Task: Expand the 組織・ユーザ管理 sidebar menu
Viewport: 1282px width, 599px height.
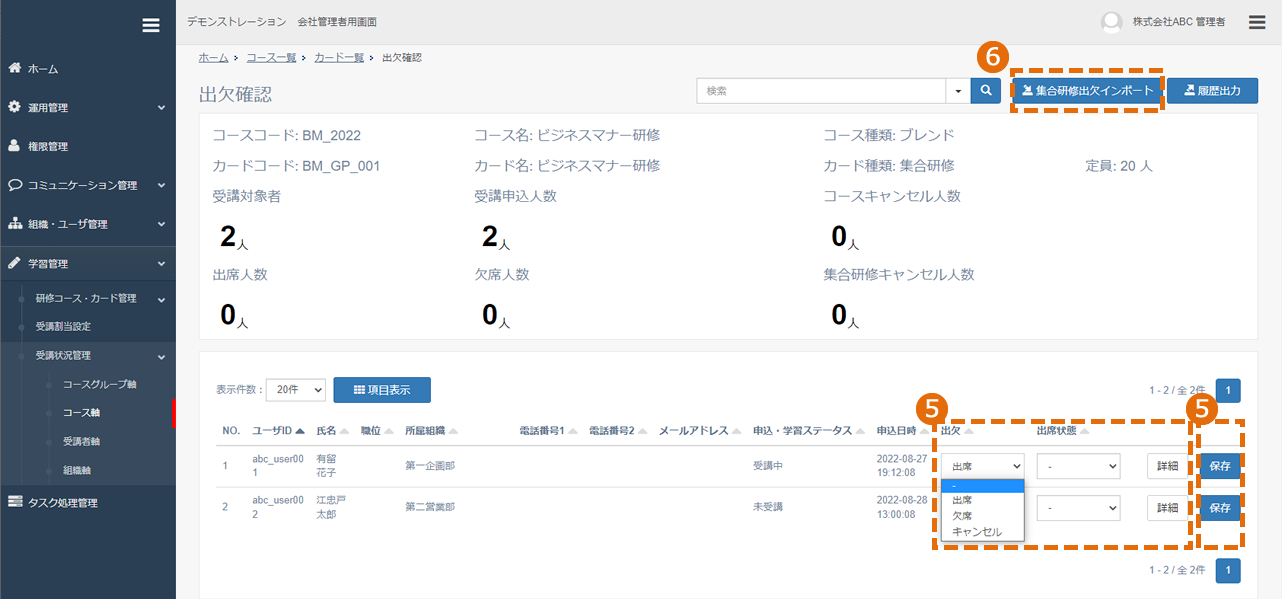Action: tap(161, 224)
